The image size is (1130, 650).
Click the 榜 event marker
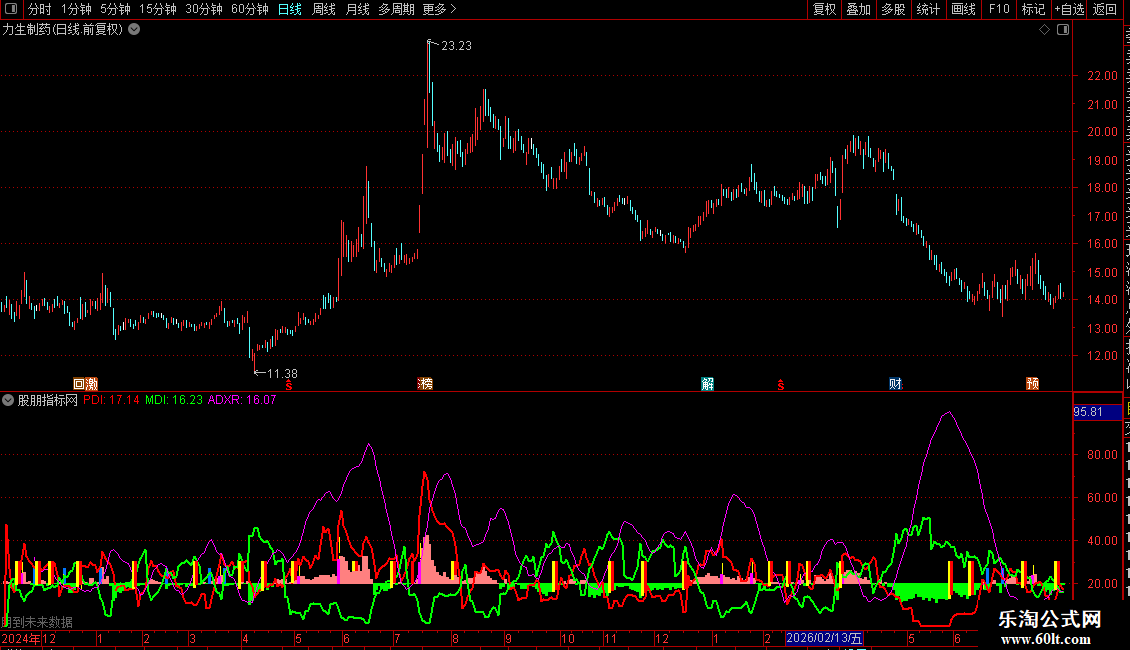(425, 384)
